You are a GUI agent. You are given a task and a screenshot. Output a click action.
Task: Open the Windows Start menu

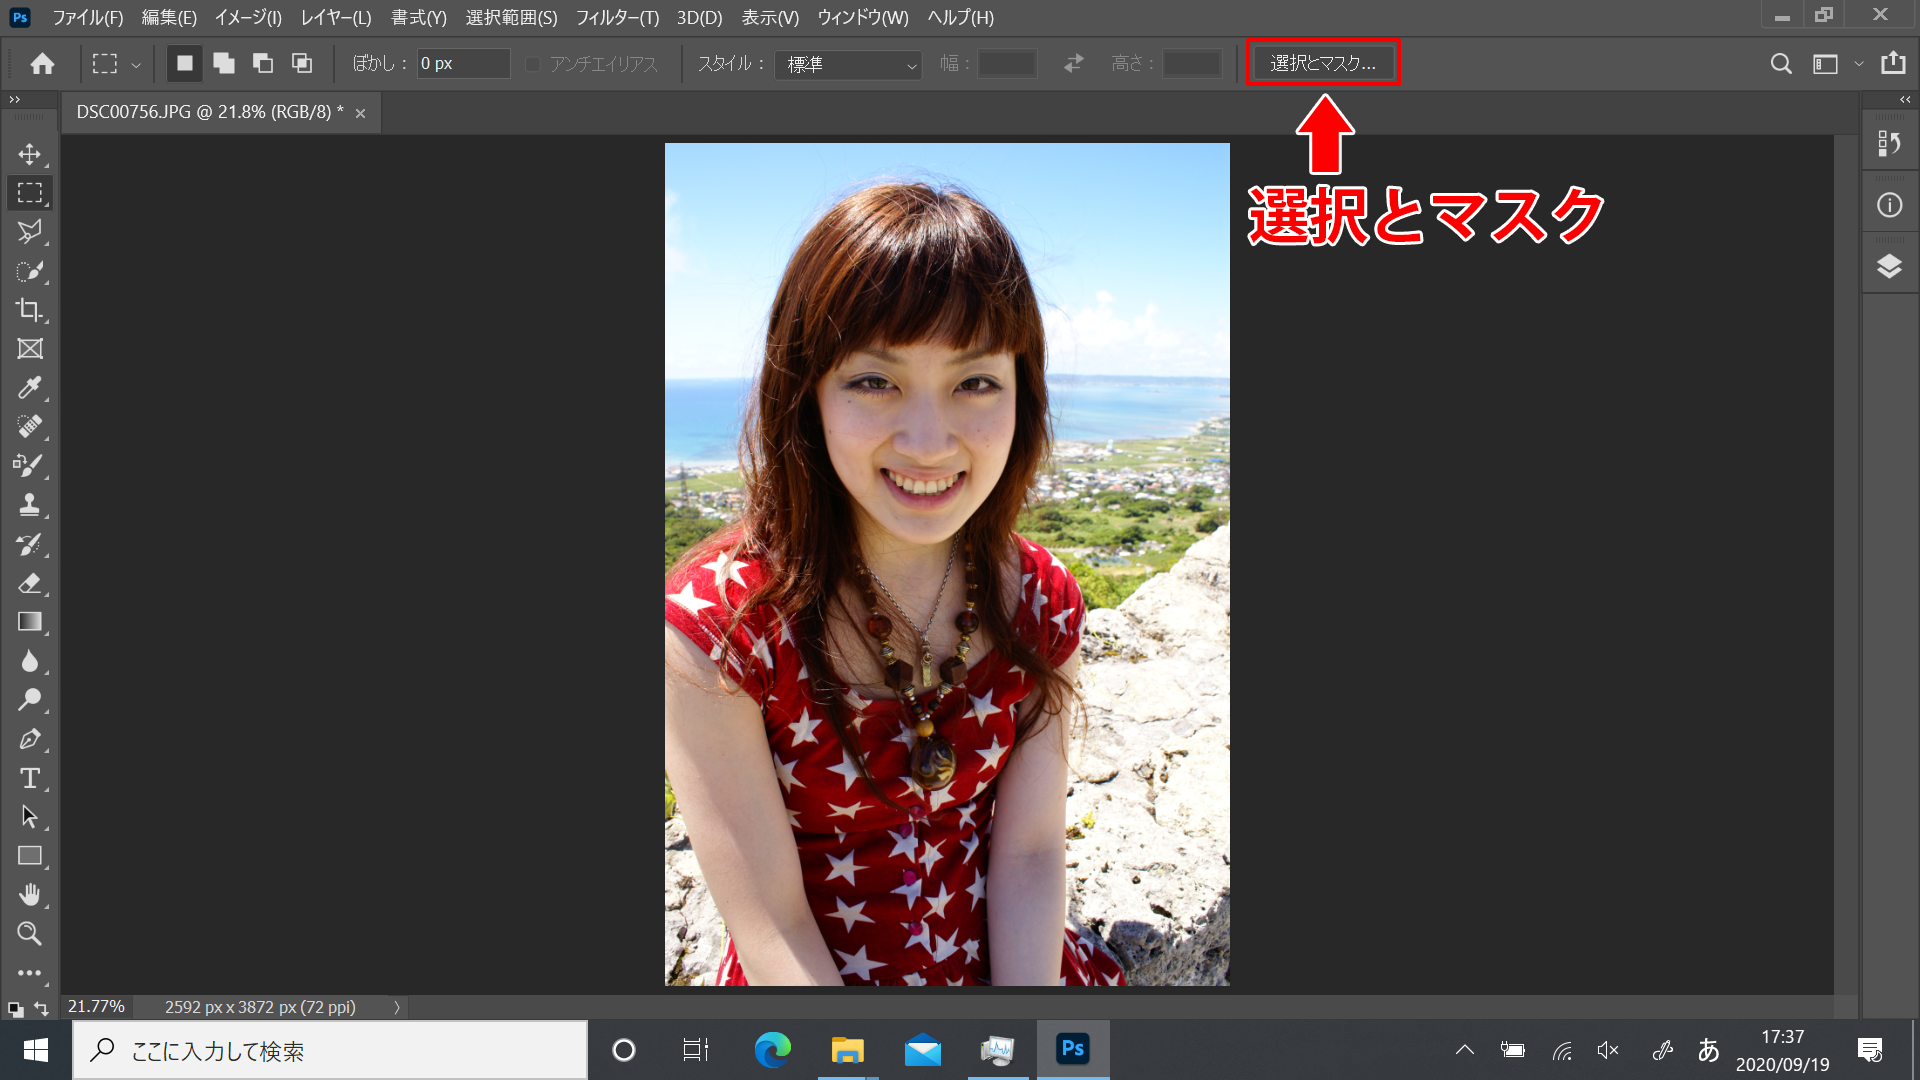click(x=35, y=1050)
